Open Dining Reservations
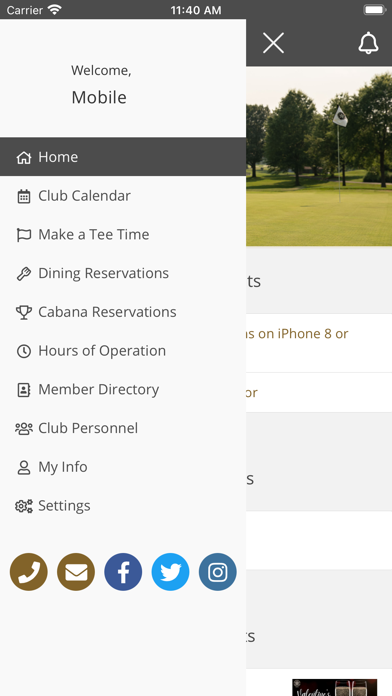This screenshot has width=392, height=696. pos(123,273)
